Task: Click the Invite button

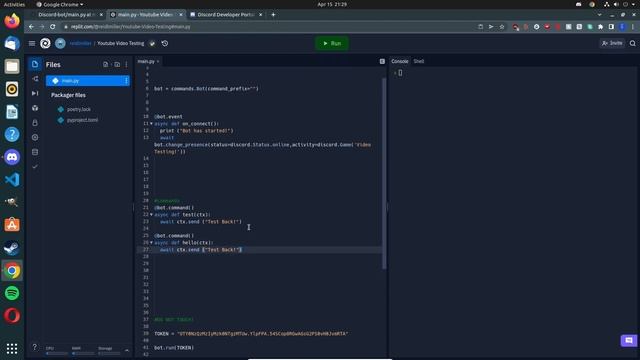Action: (x=612, y=43)
